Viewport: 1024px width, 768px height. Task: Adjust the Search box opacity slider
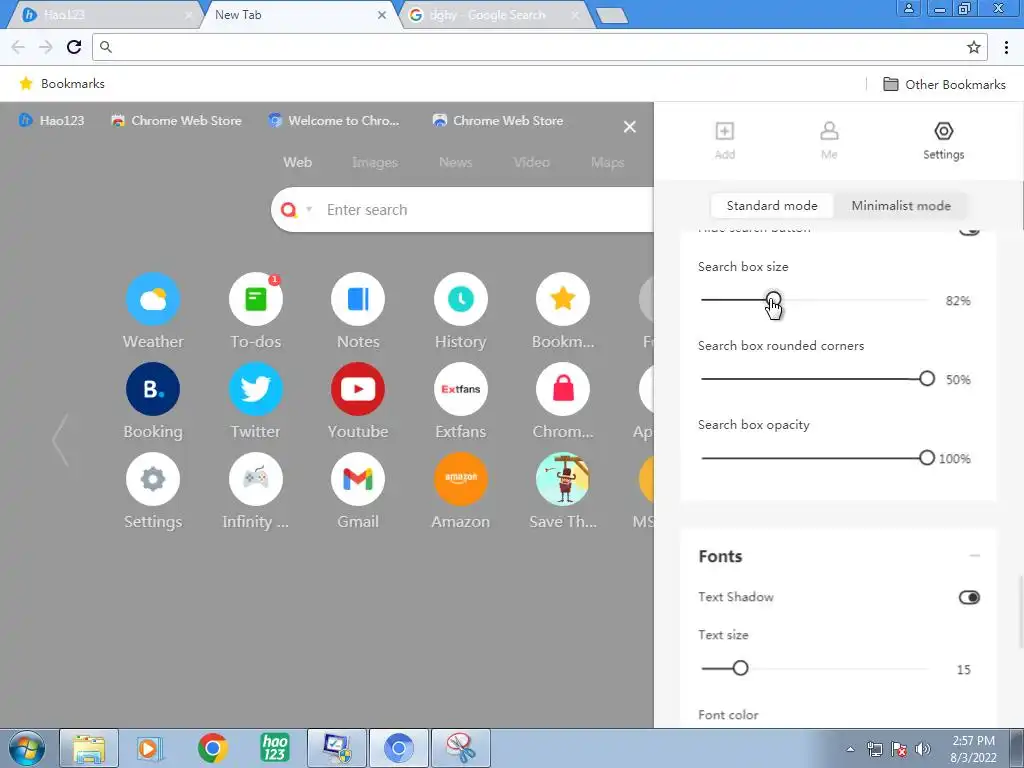click(926, 458)
